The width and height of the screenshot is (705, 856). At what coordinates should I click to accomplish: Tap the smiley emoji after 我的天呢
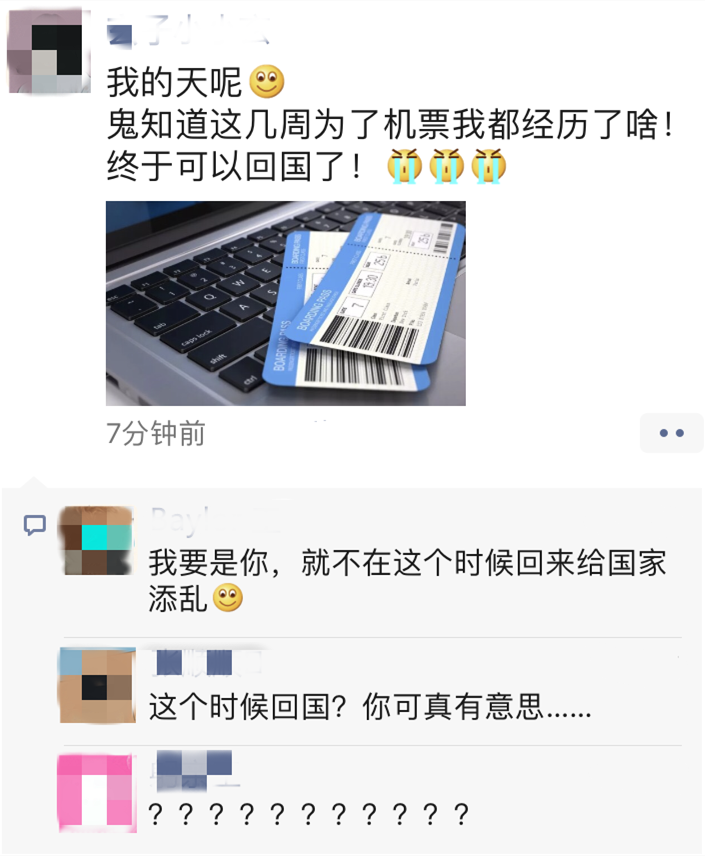pos(267,81)
